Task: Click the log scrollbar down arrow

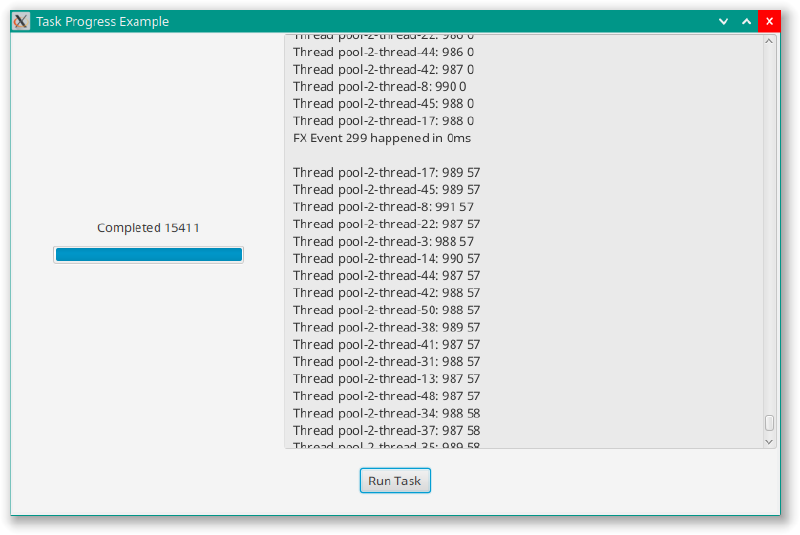Action: 769,442
